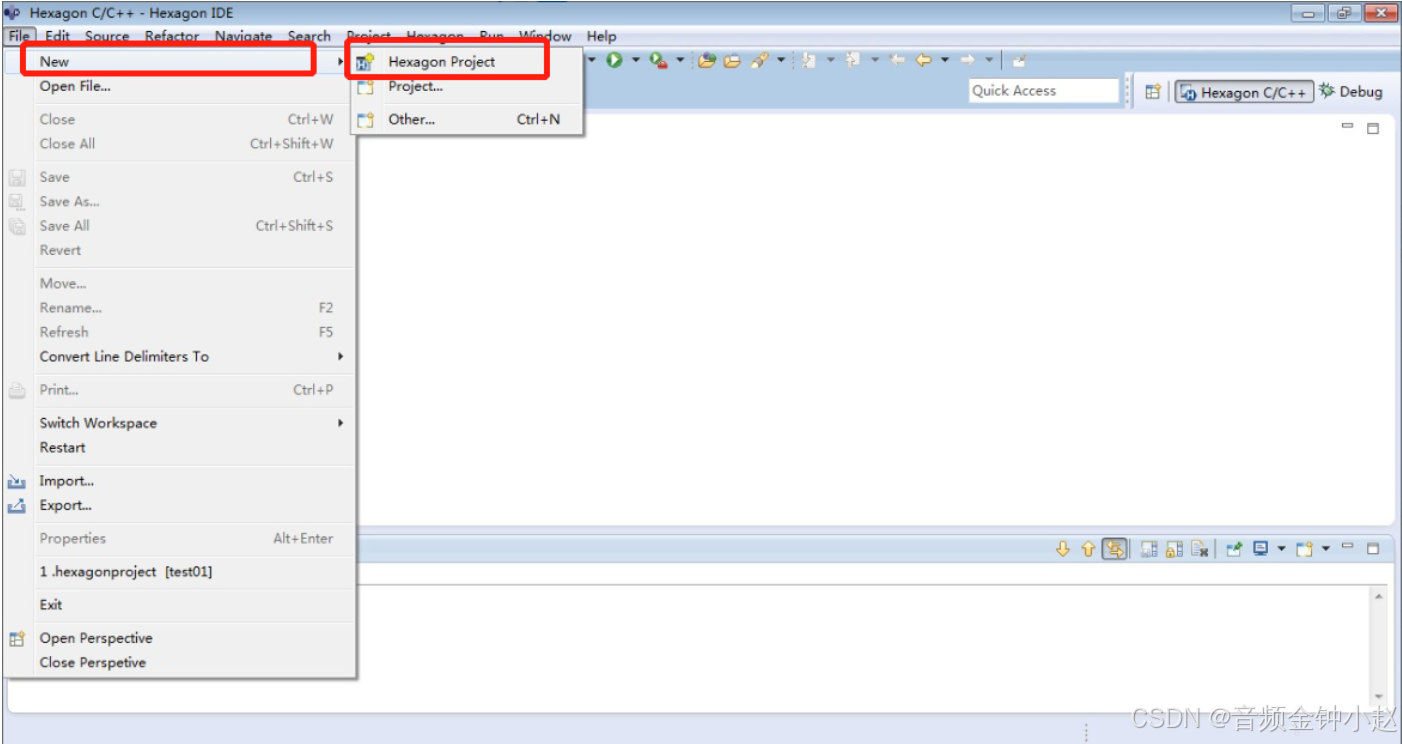Click the console scrollbar down arrow
This screenshot has height=744, width=1402.
pos(1379,697)
